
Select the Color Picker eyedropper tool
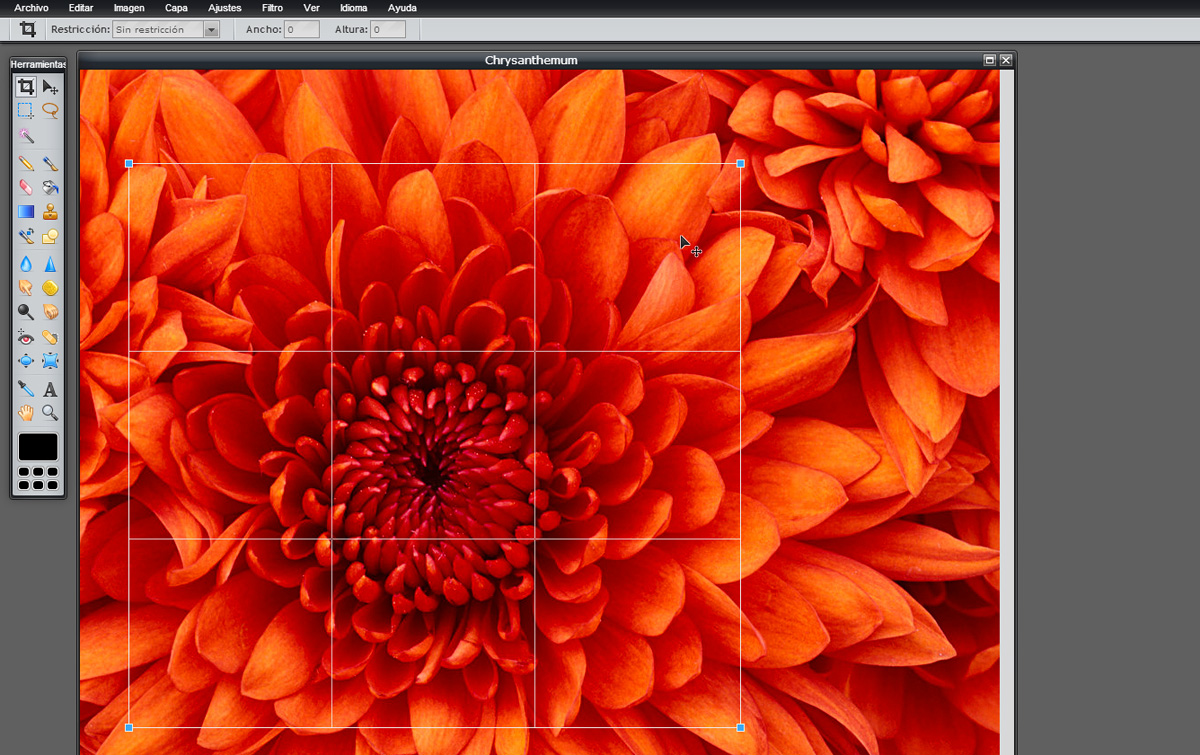click(x=26, y=389)
